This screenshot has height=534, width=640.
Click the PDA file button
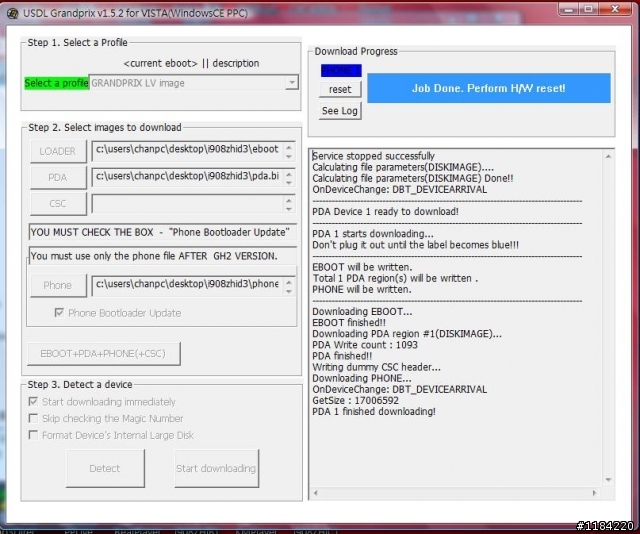(58, 177)
